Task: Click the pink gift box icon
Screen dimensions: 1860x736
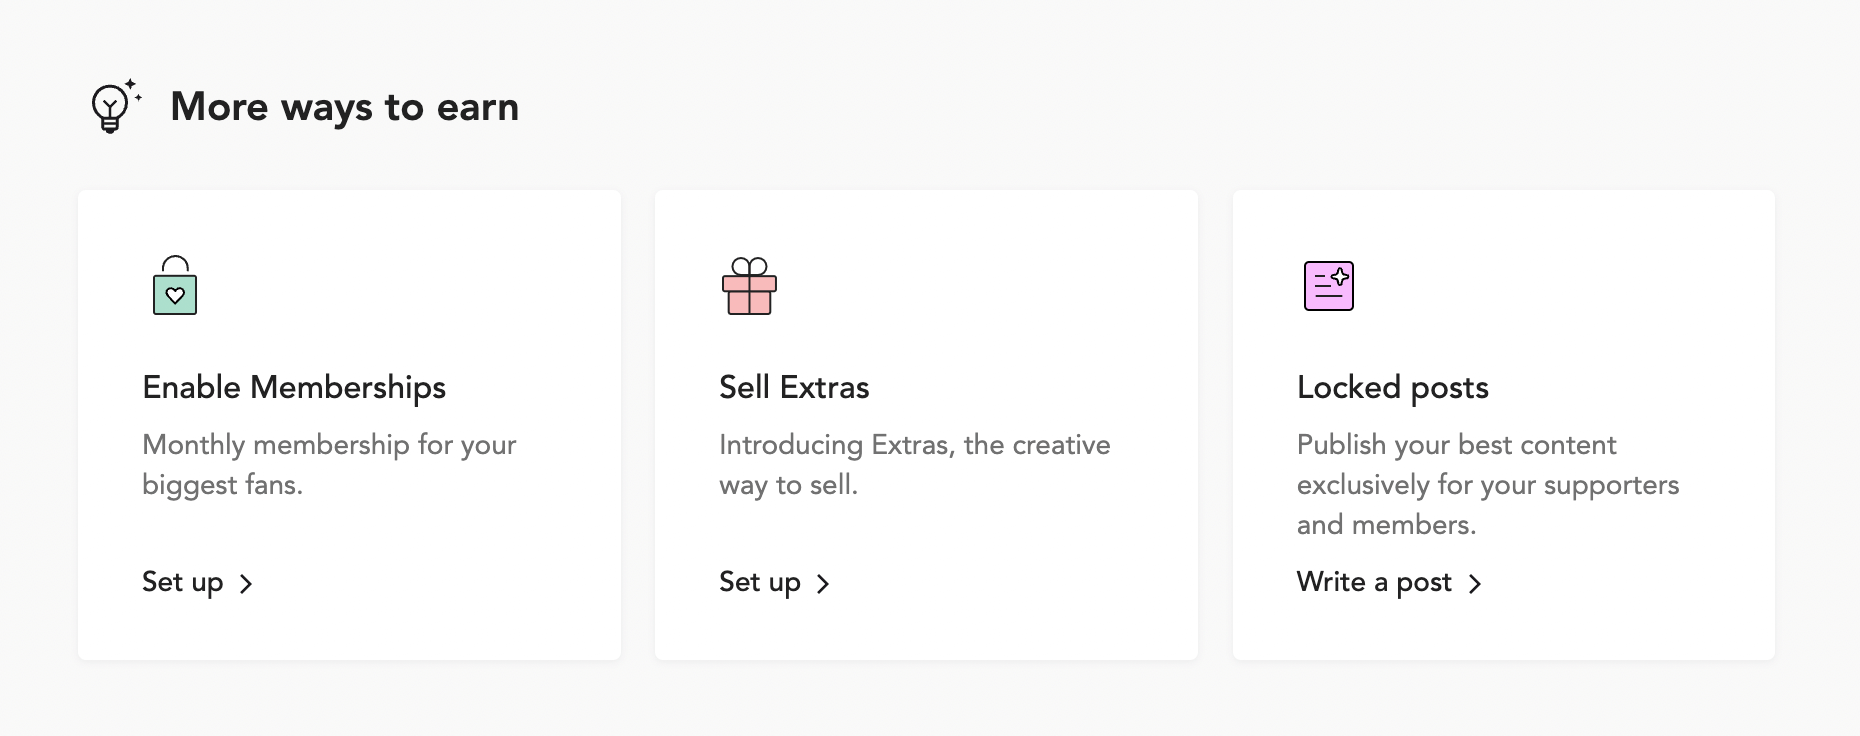Action: [749, 287]
